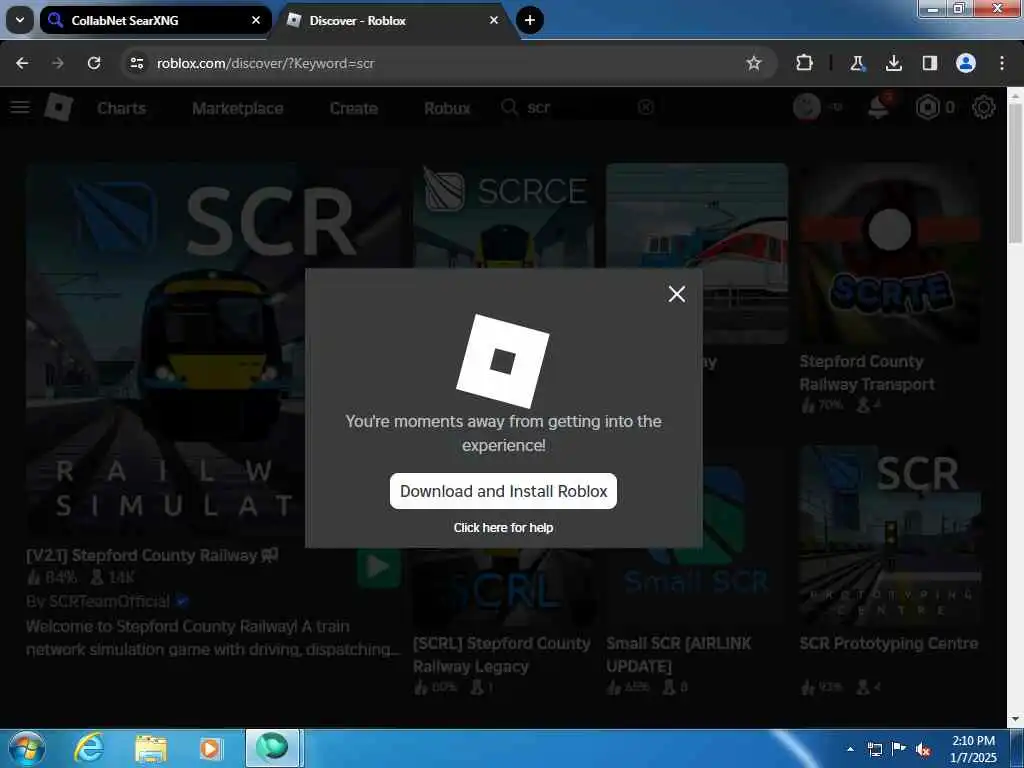Open a new browser tab
Viewport: 1024px width, 768px height.
point(530,20)
